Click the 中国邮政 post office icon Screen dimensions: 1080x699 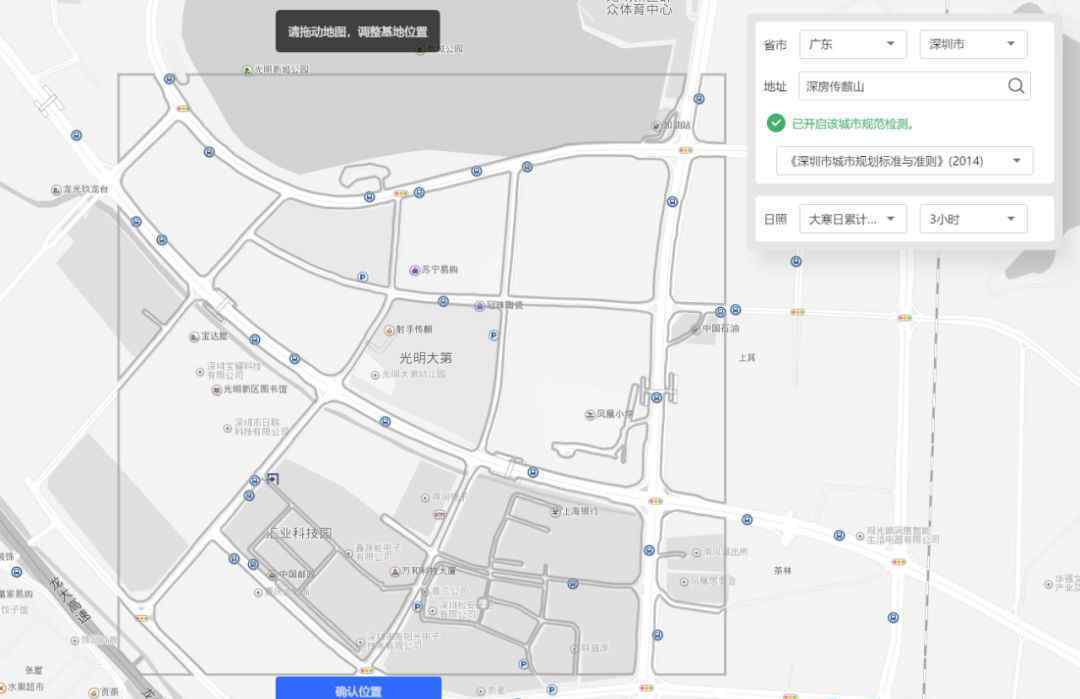coord(272,574)
